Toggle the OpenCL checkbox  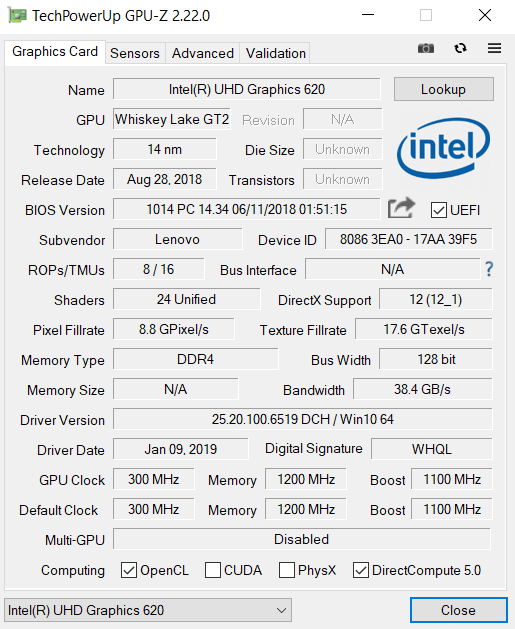[129, 570]
